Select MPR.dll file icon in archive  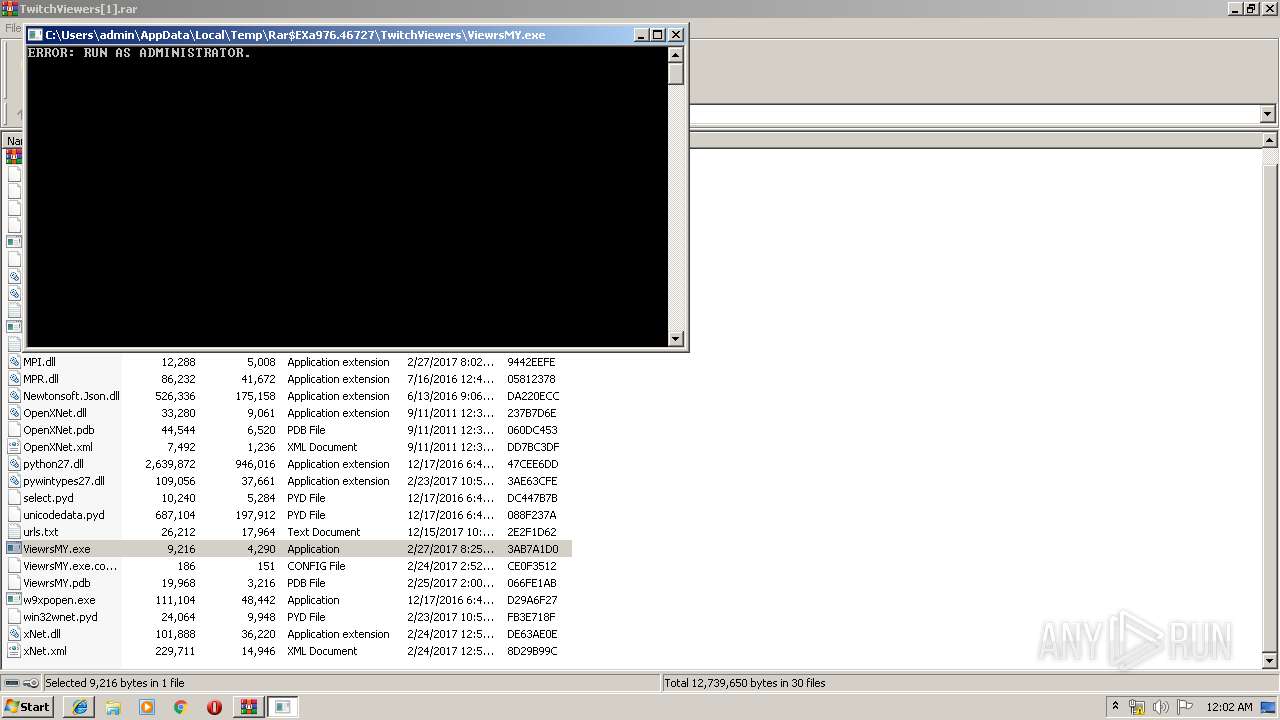[x=14, y=379]
